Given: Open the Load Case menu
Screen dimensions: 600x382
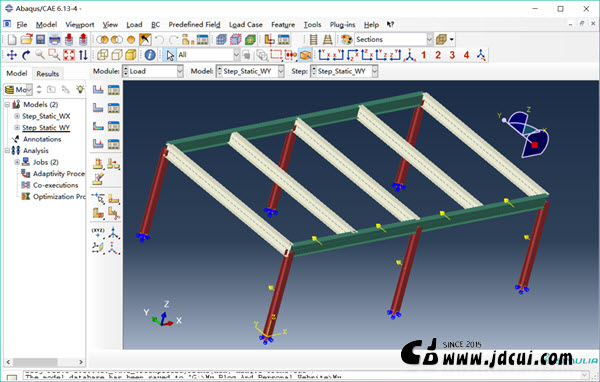Looking at the screenshot, I should 246,24.
